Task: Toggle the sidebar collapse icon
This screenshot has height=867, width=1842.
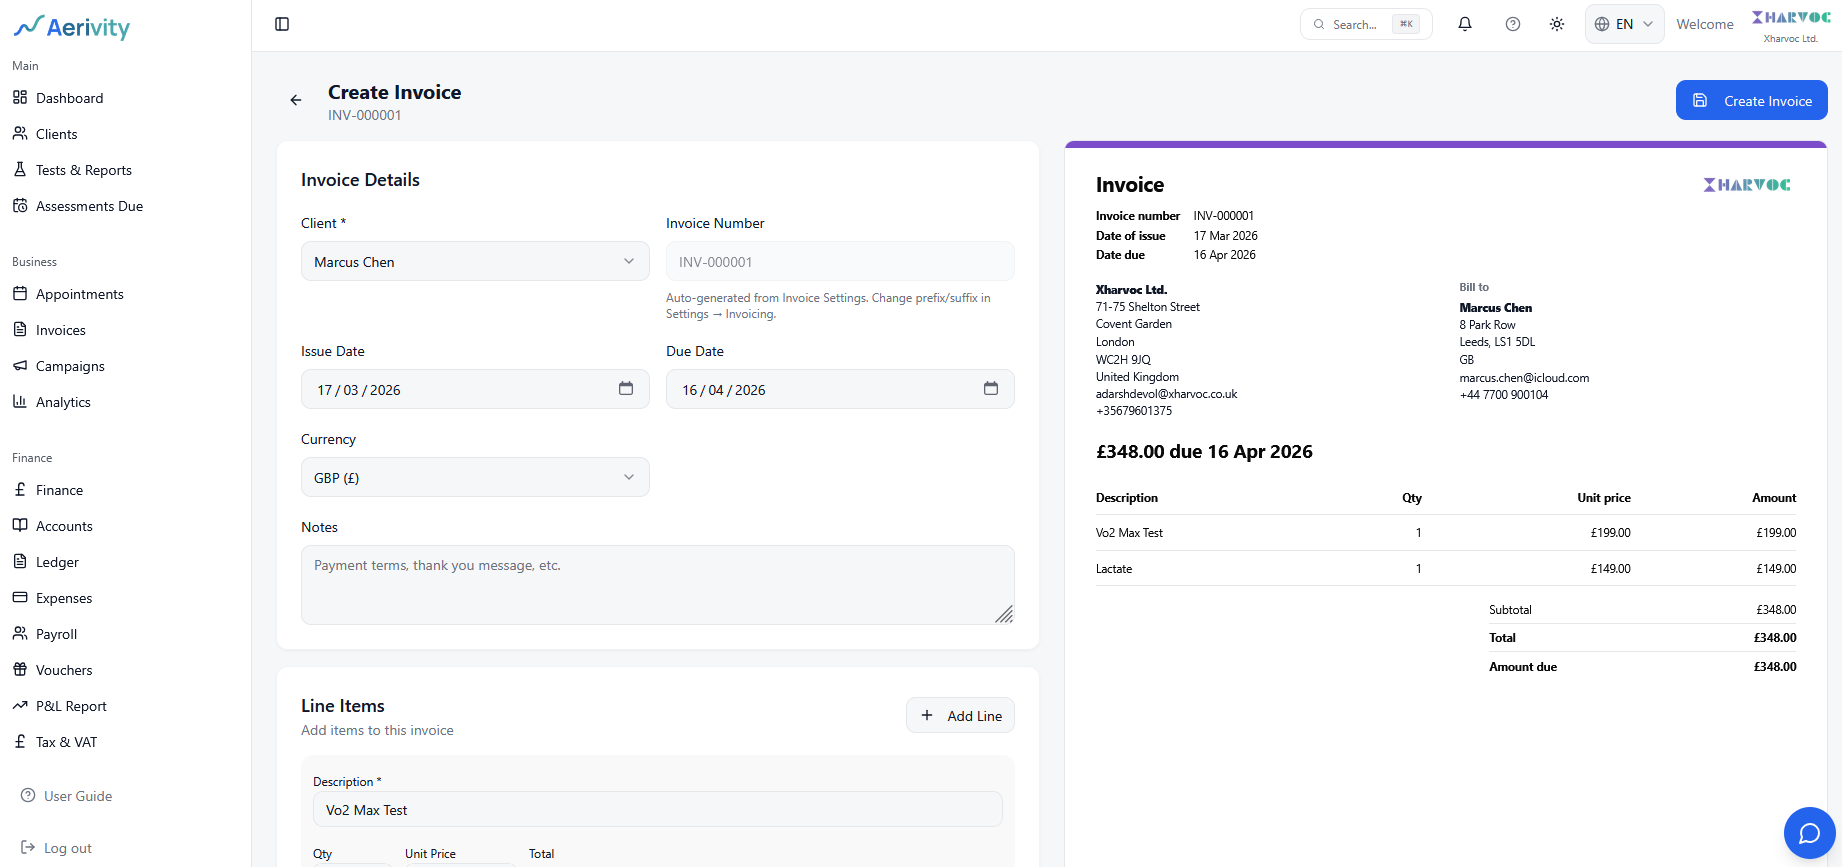Action: point(282,24)
